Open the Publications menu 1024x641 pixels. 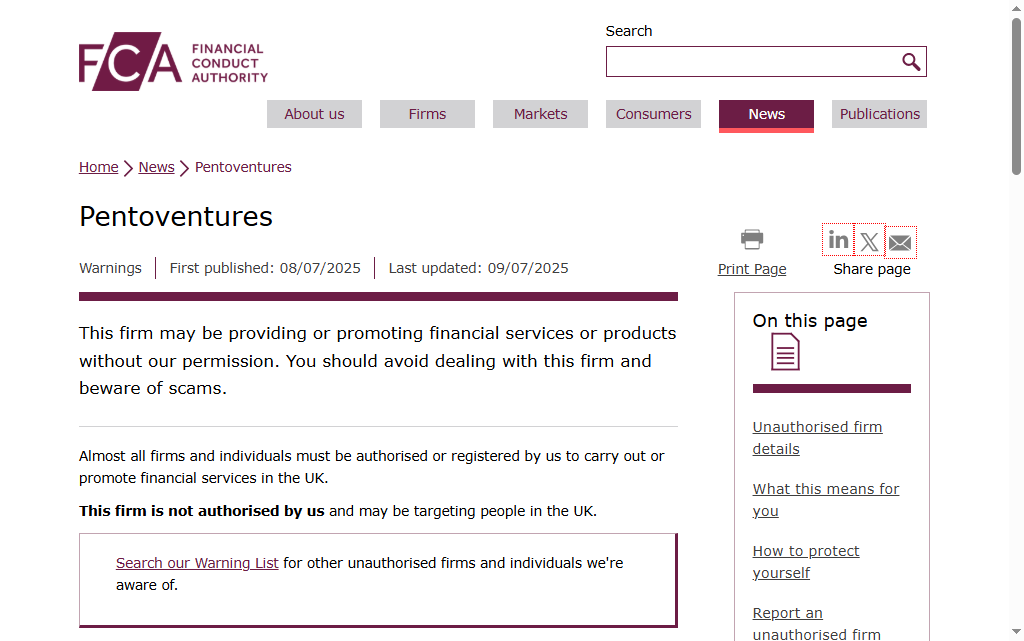[x=879, y=114]
